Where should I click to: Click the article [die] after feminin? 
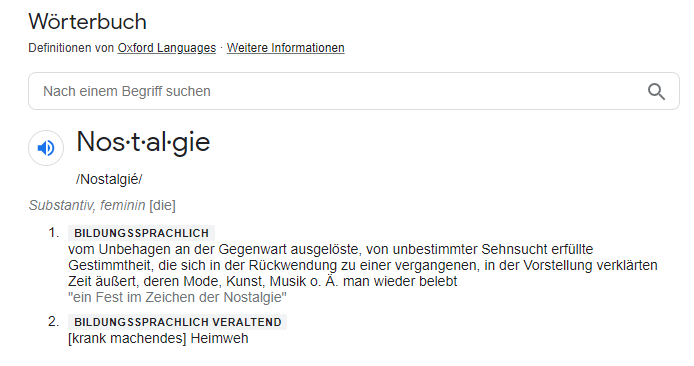162,205
